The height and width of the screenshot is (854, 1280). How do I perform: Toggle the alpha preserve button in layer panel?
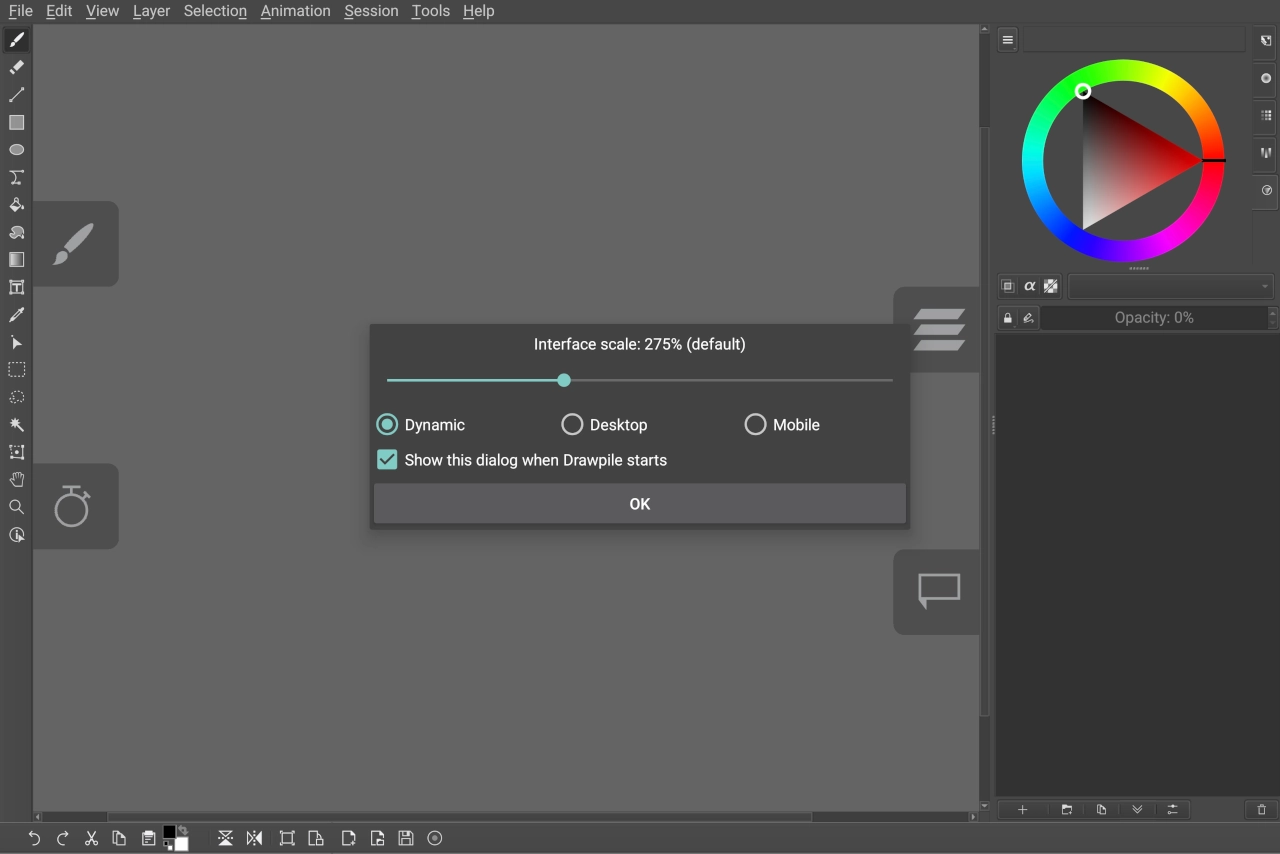(x=1029, y=286)
